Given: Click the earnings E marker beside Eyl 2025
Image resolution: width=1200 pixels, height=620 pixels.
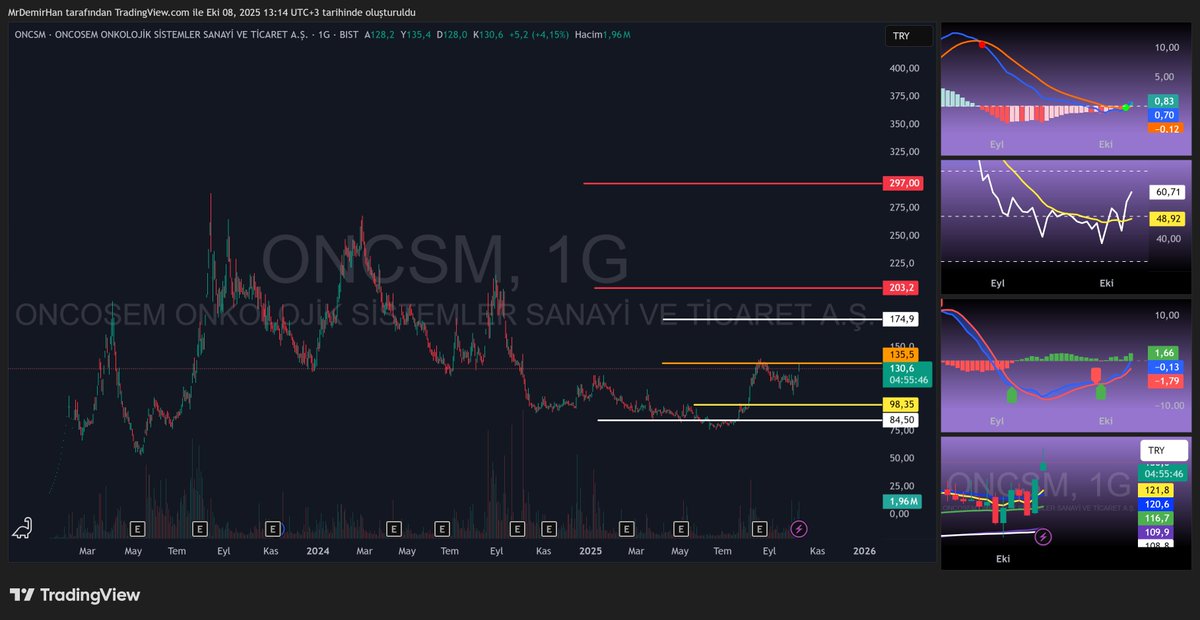Looking at the screenshot, I should pyautogui.click(x=759, y=528).
